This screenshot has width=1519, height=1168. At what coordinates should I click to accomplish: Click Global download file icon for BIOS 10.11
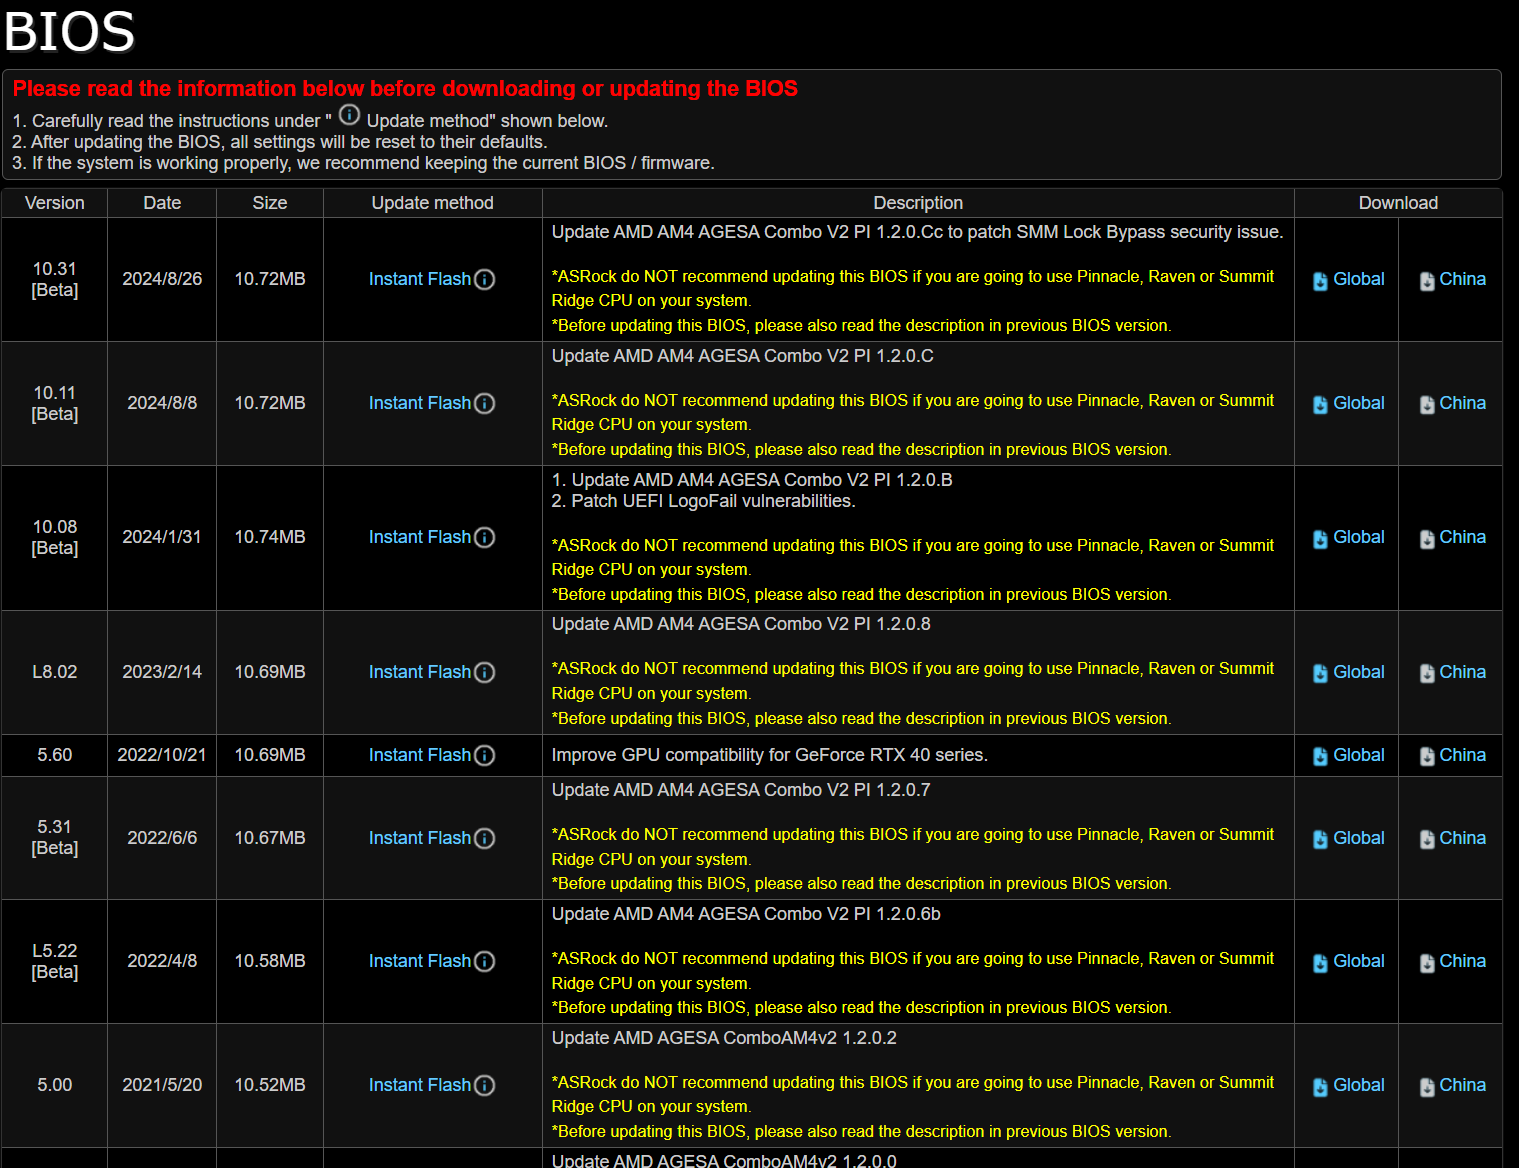[x=1320, y=405]
